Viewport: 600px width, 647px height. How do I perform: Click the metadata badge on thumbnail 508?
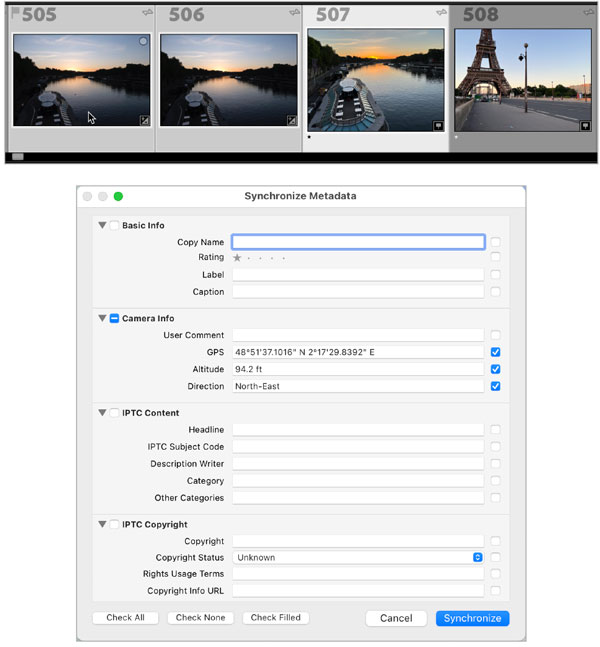tap(585, 125)
